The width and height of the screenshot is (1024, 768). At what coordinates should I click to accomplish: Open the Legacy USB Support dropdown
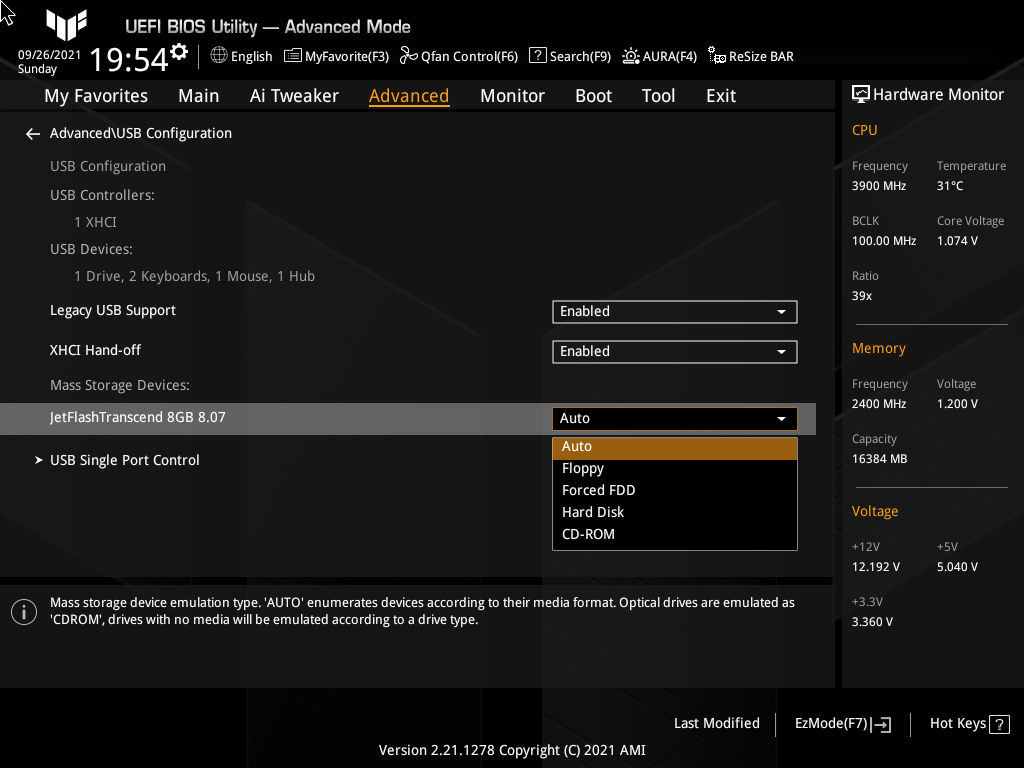674,311
